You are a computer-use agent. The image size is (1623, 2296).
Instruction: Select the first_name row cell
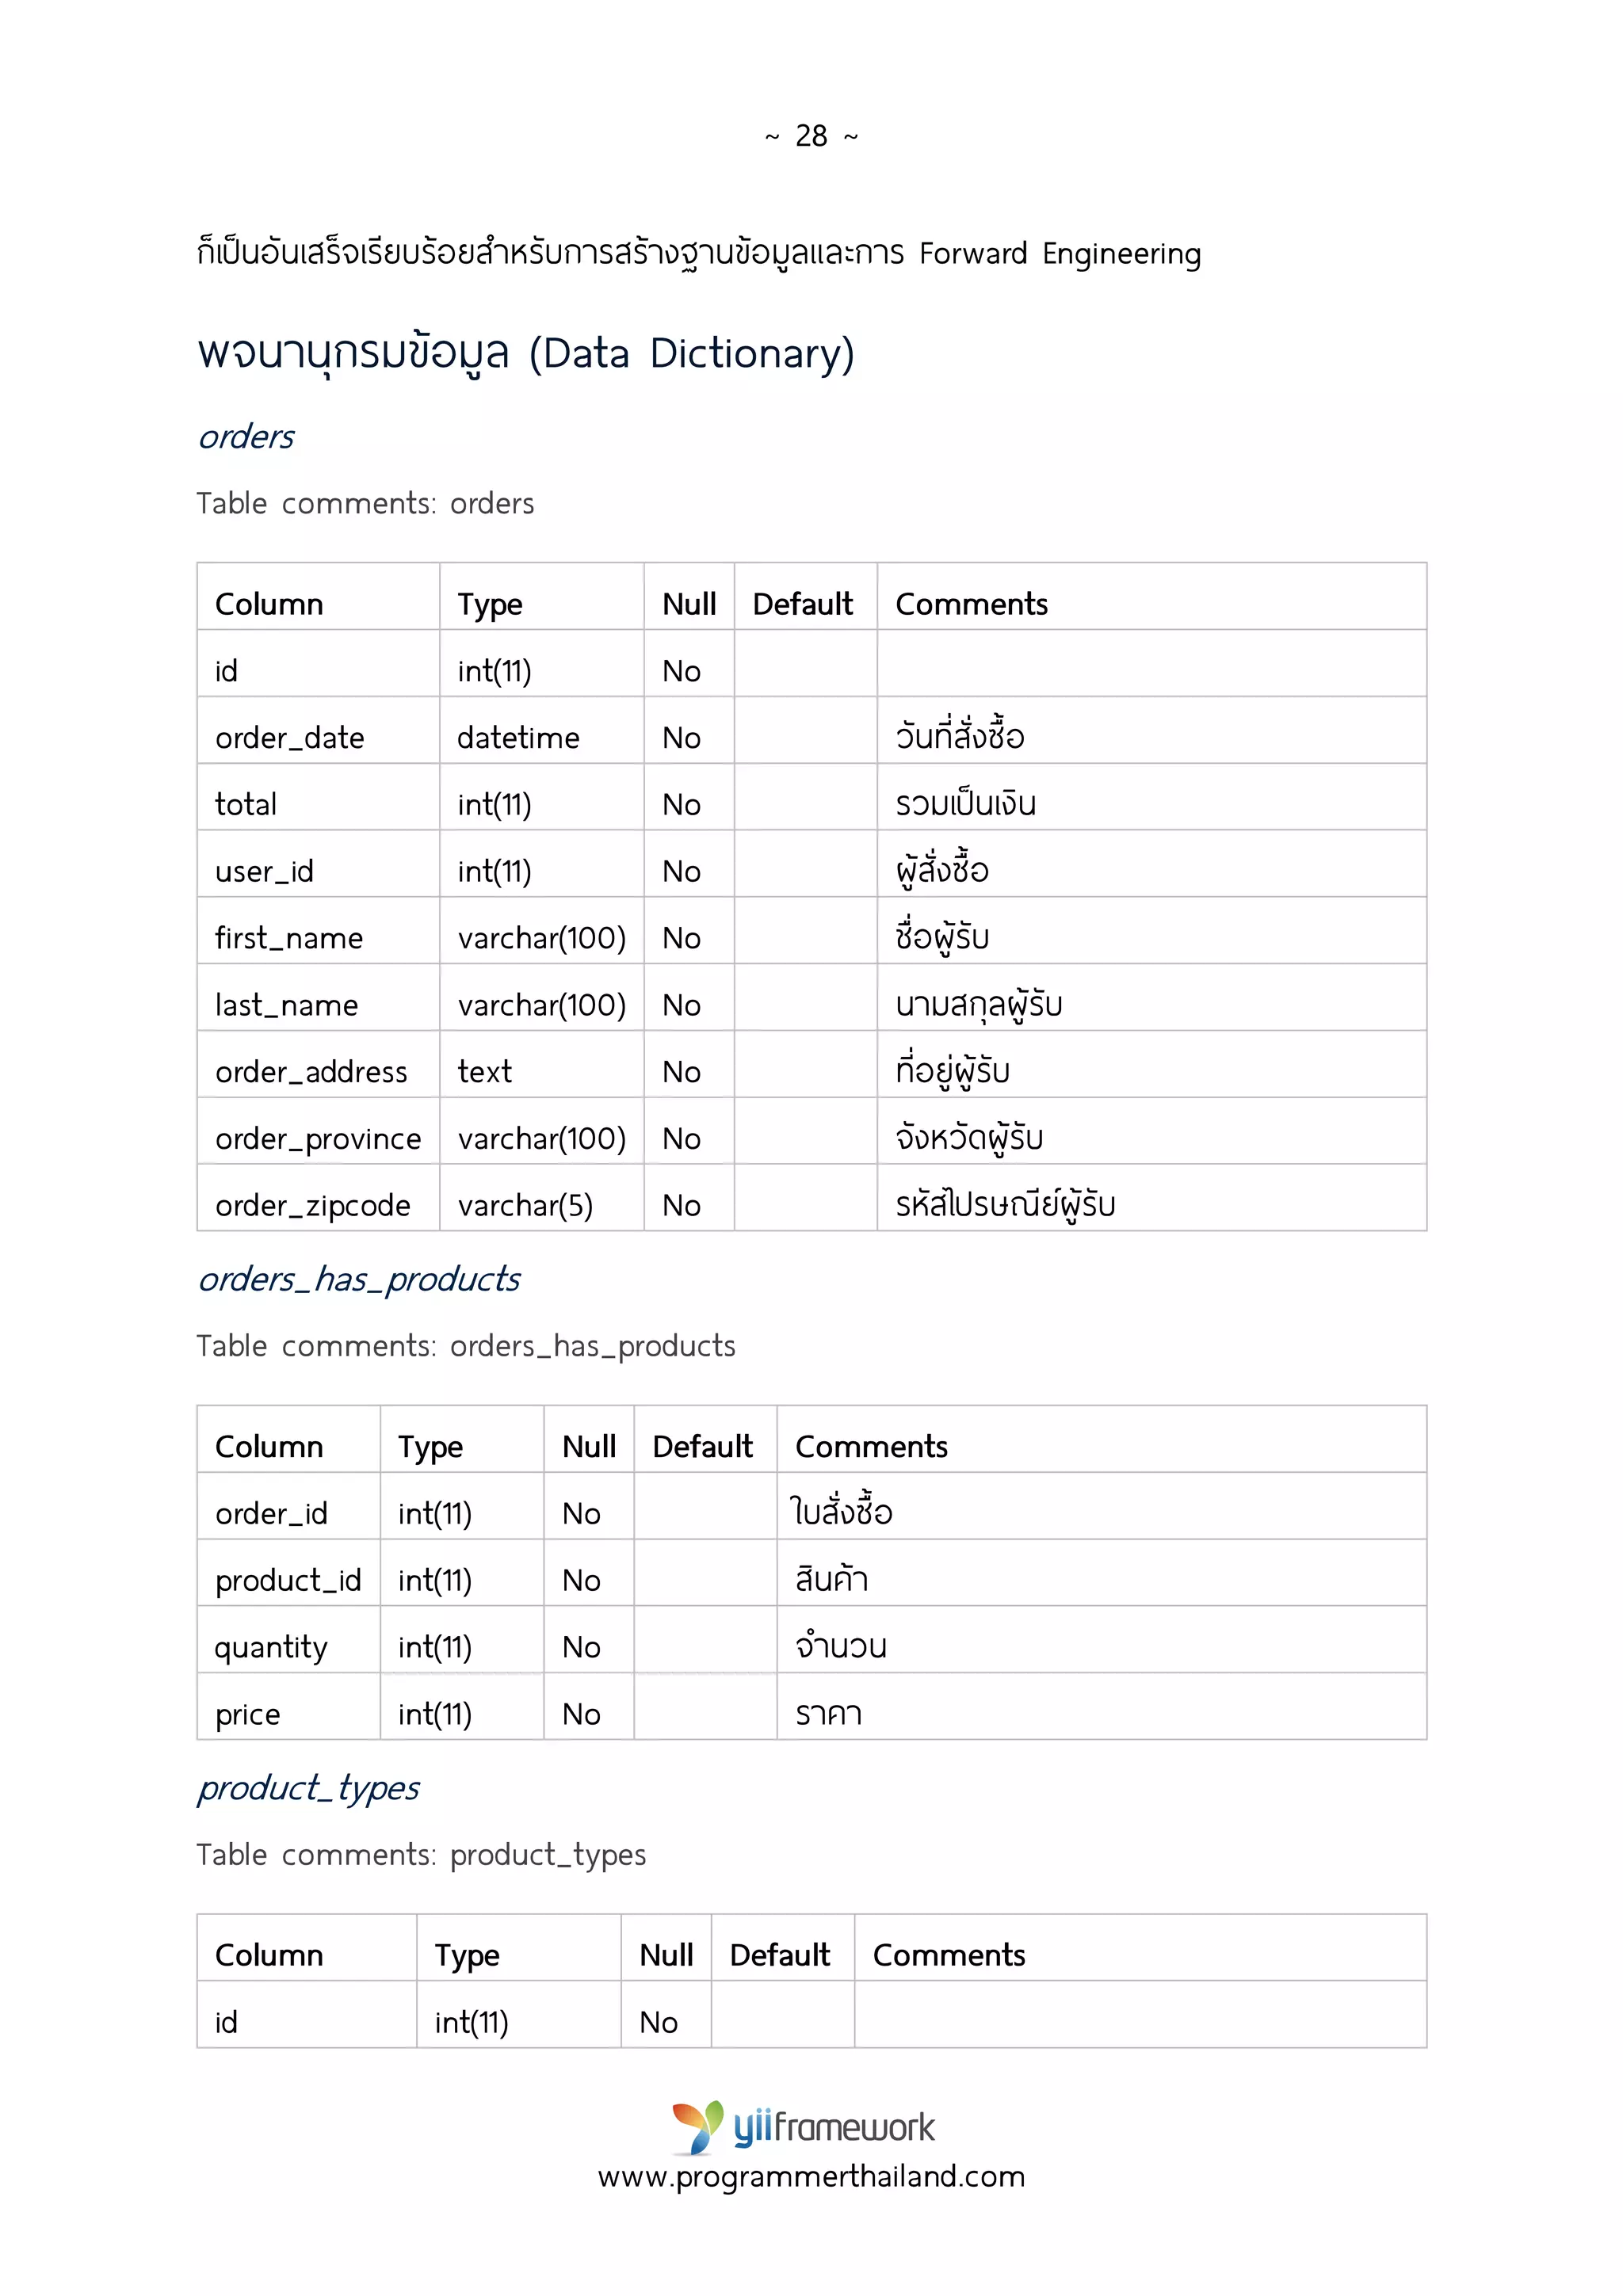[318, 931]
